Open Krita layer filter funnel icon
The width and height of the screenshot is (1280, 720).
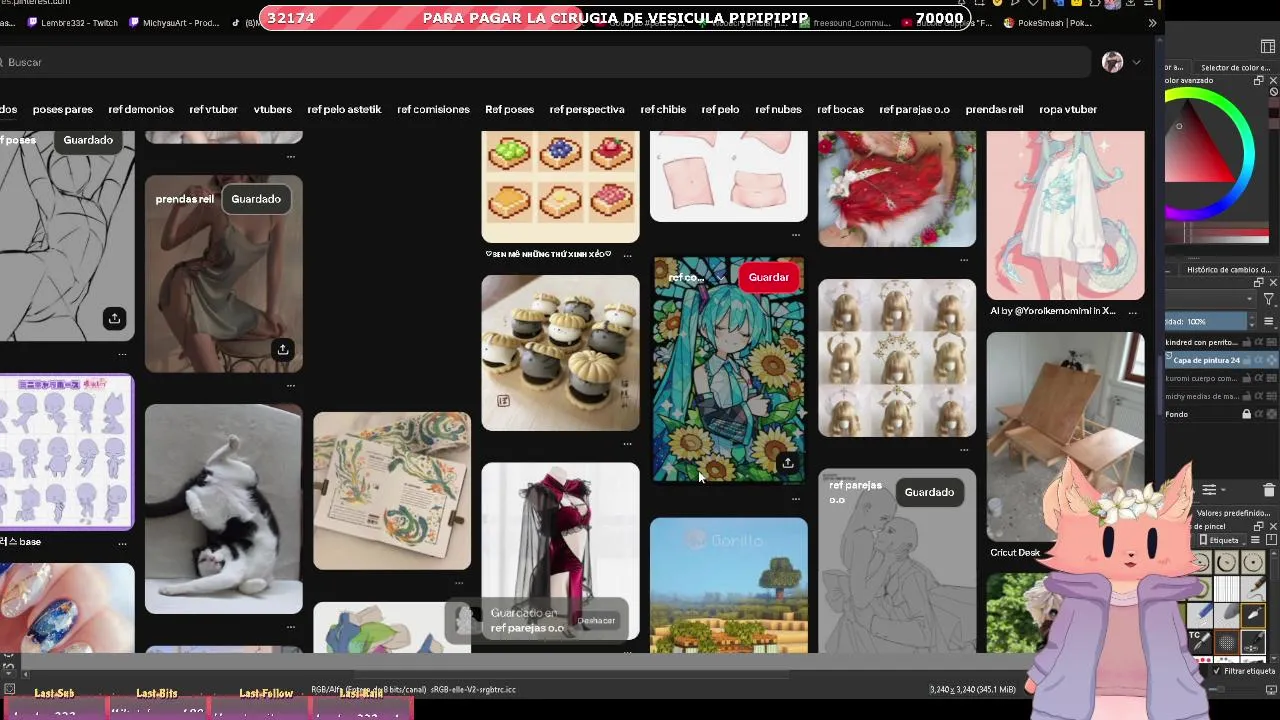point(1269,299)
